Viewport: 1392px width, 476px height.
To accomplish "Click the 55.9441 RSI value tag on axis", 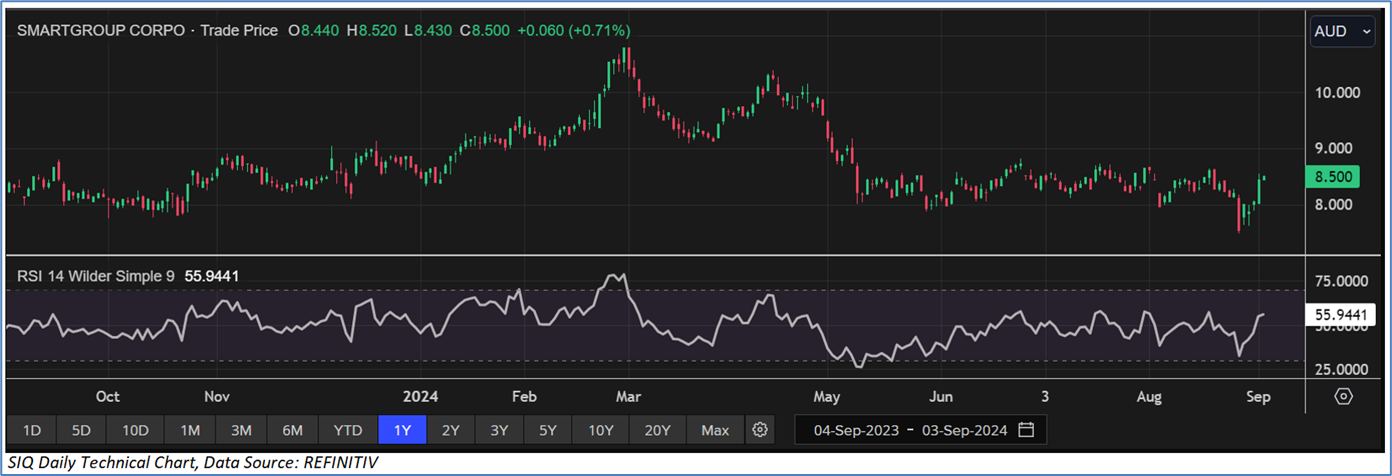I will [1340, 315].
